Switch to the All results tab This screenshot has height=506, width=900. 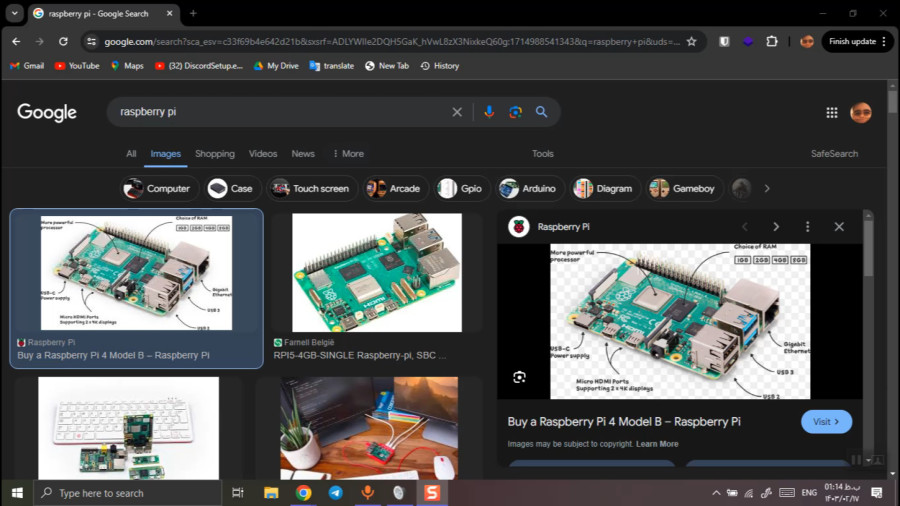pos(131,154)
